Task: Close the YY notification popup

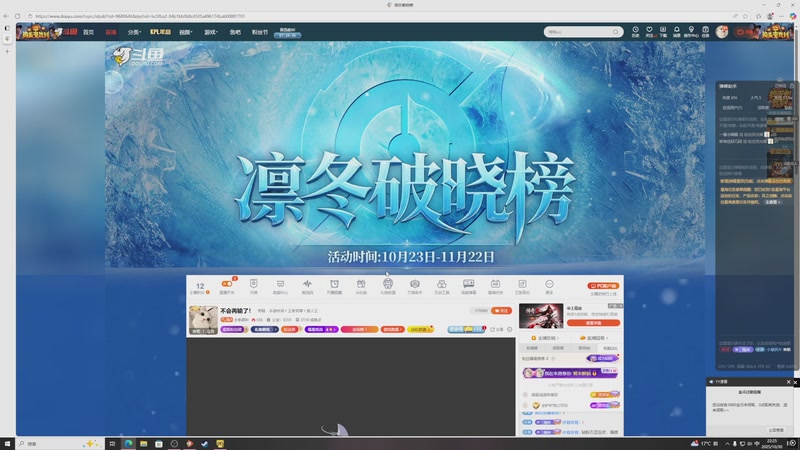Action: 788,382
